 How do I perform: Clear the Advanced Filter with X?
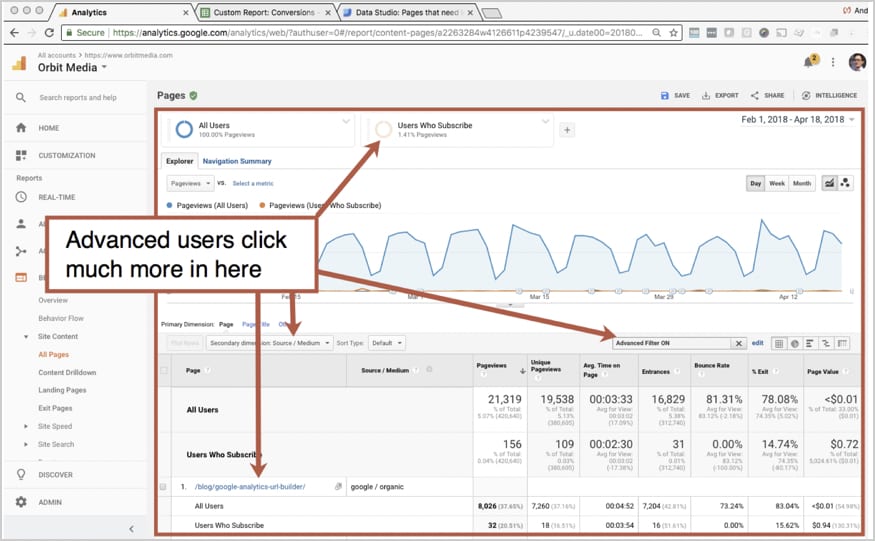[738, 343]
